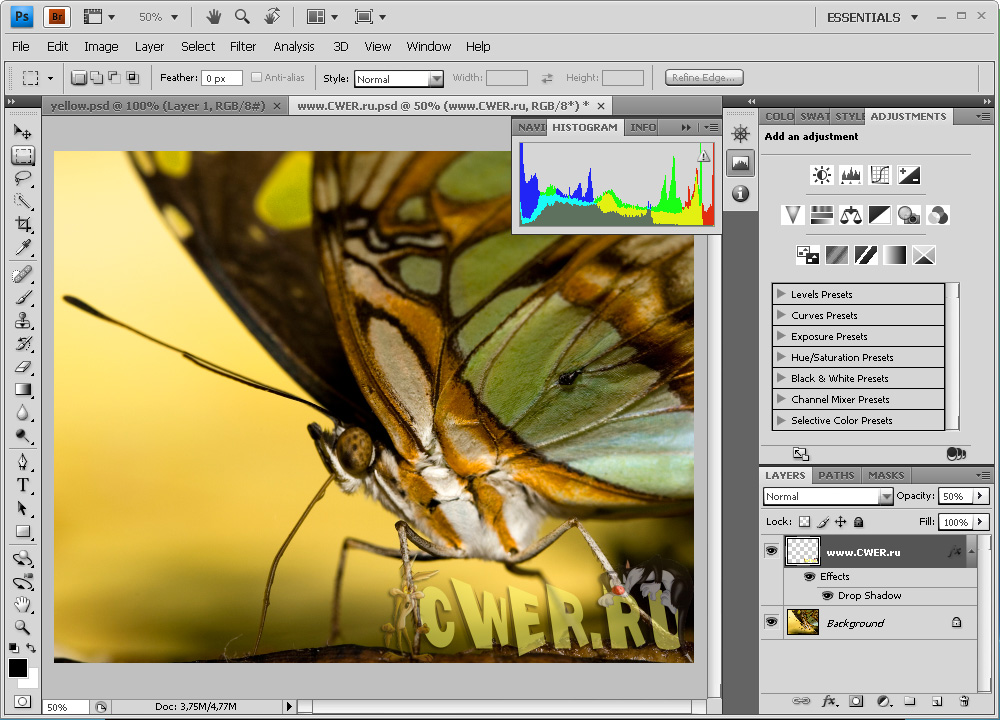
Task: Switch to the yellow.psd document tab
Action: tap(157, 105)
